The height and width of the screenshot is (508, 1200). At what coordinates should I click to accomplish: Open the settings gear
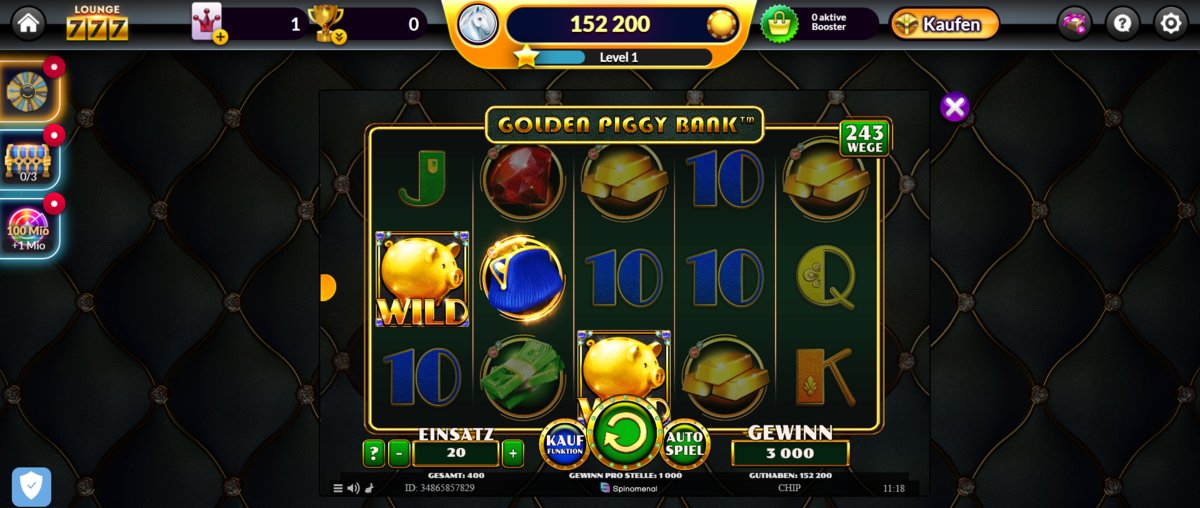pos(1171,23)
